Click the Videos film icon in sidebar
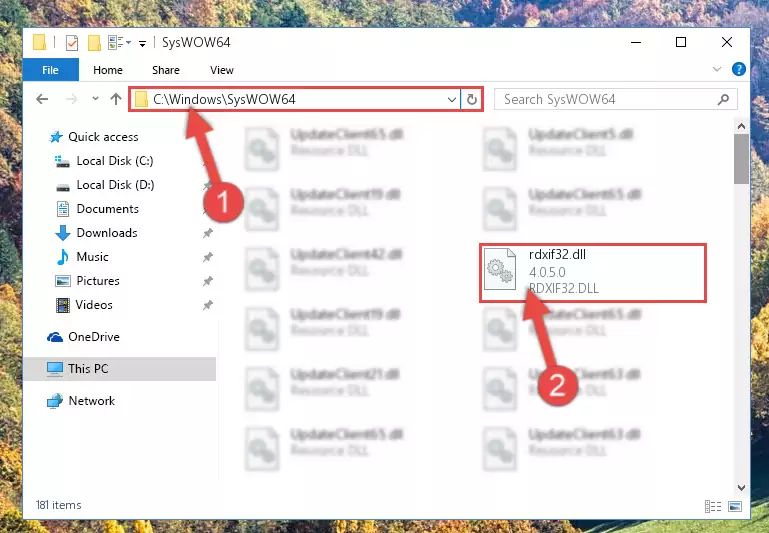The height and width of the screenshot is (533, 769). click(x=63, y=305)
